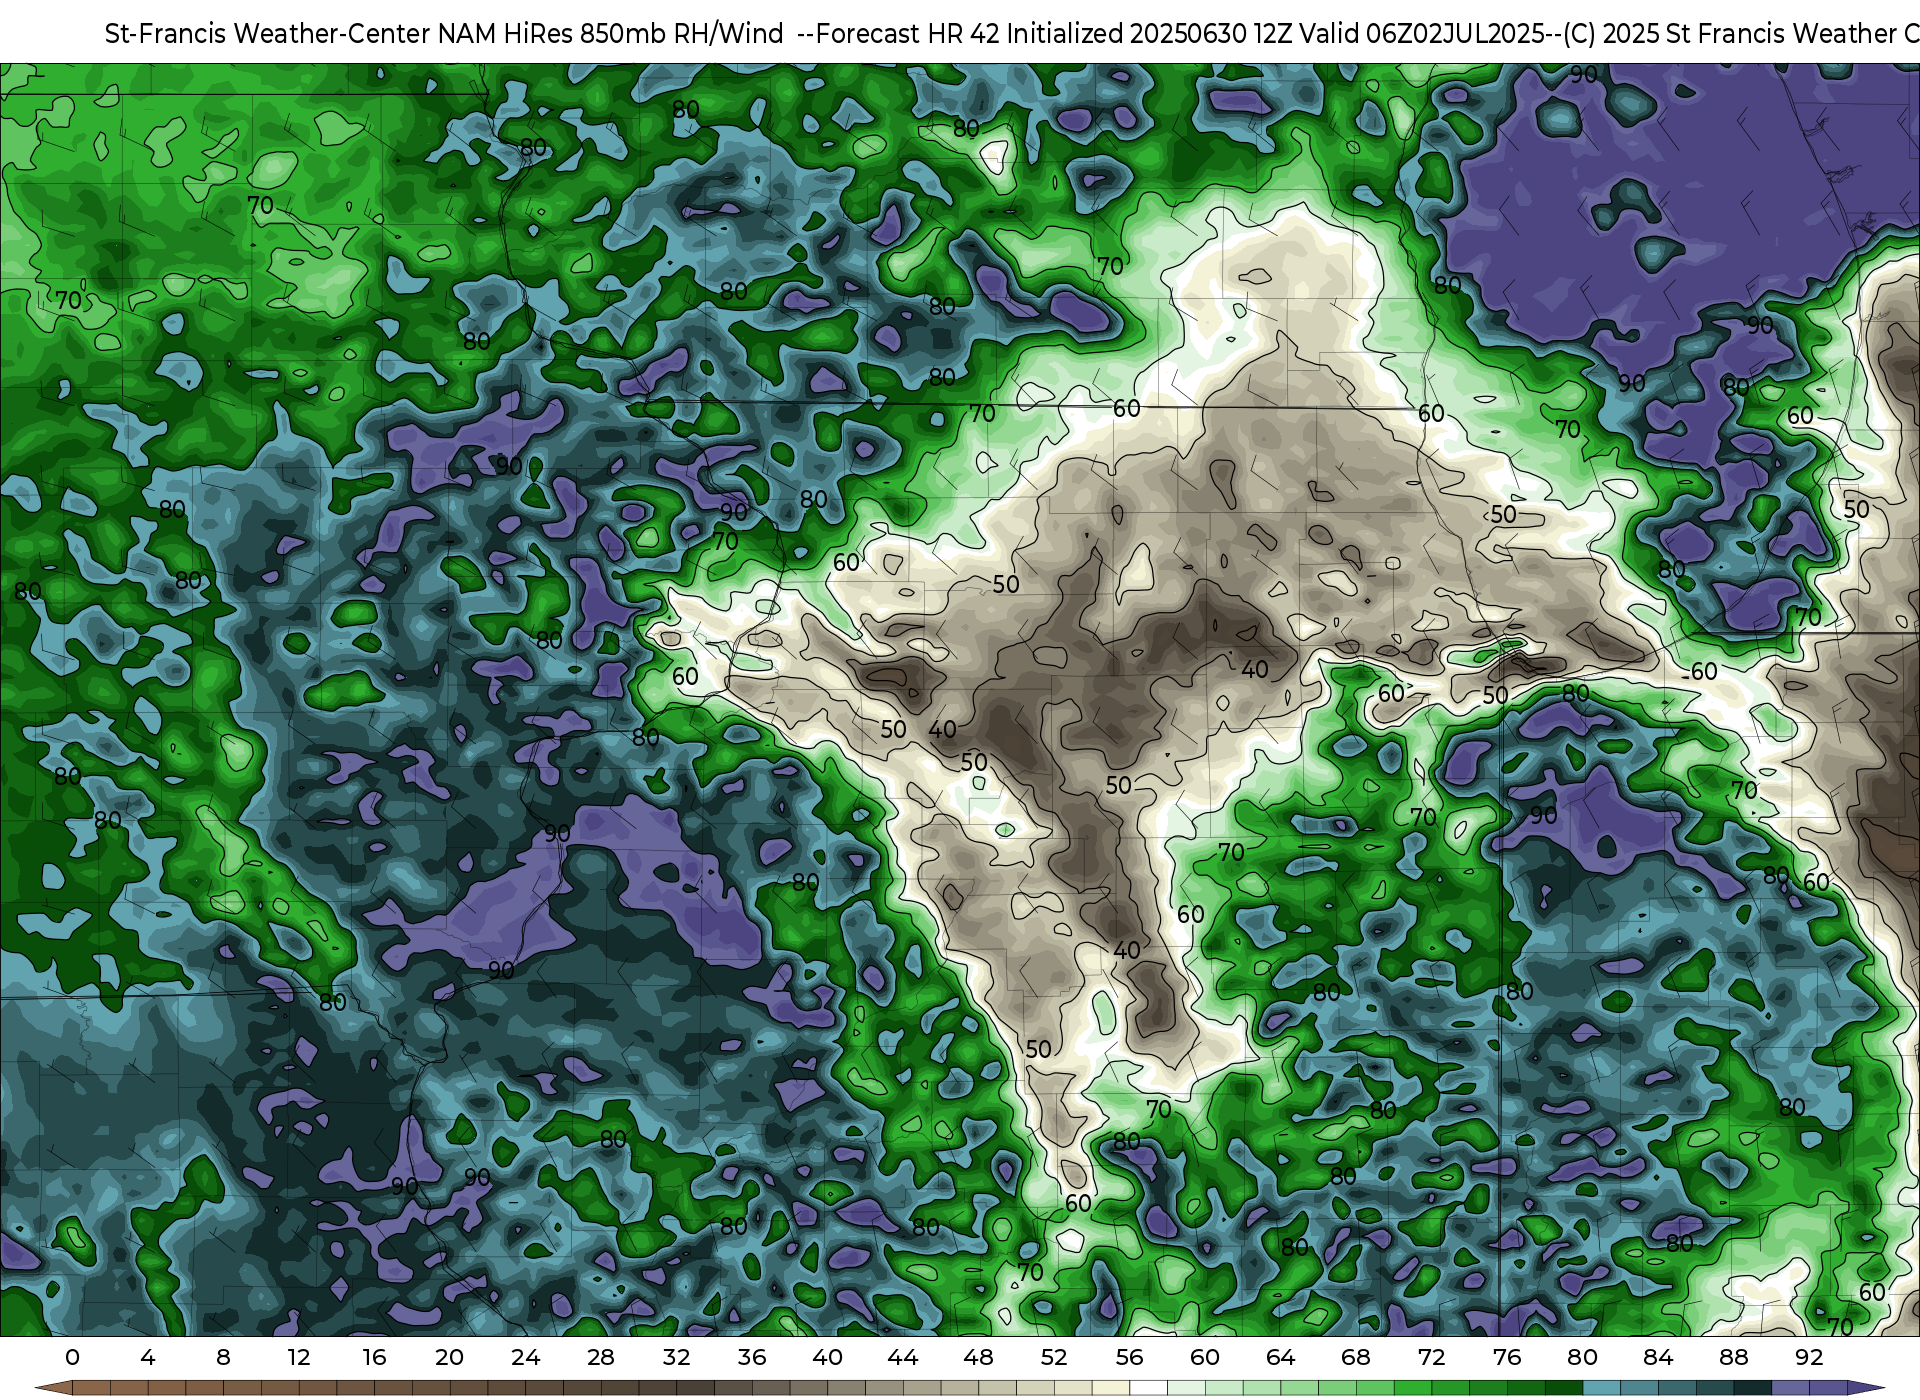Select 'Initialized 20250630 12Z' in the header
The image size is (1920, 1400).
[x=1150, y=34]
